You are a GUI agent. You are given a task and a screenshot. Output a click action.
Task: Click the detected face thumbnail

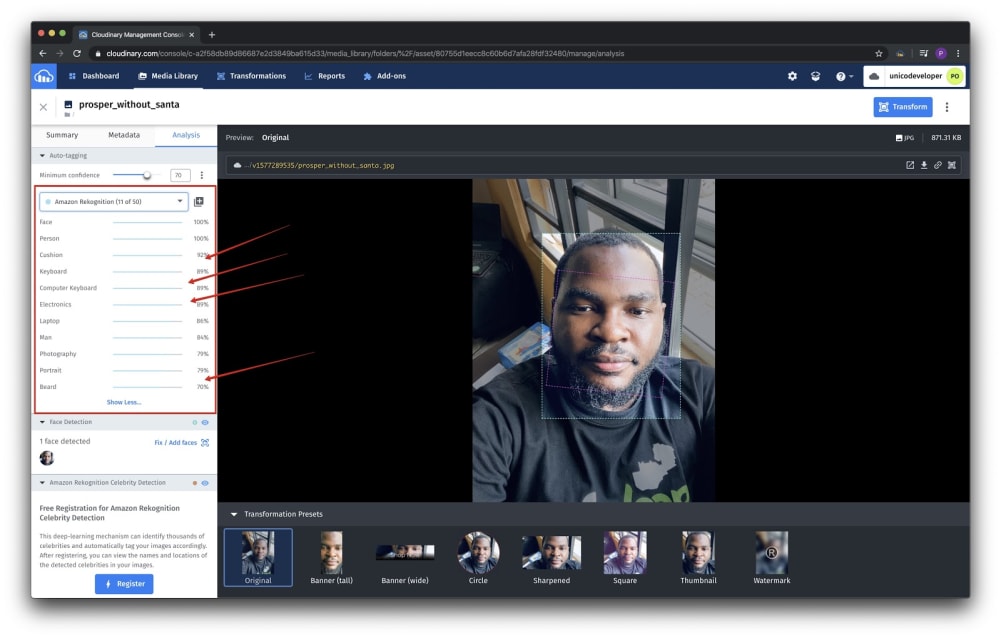click(x=47, y=458)
